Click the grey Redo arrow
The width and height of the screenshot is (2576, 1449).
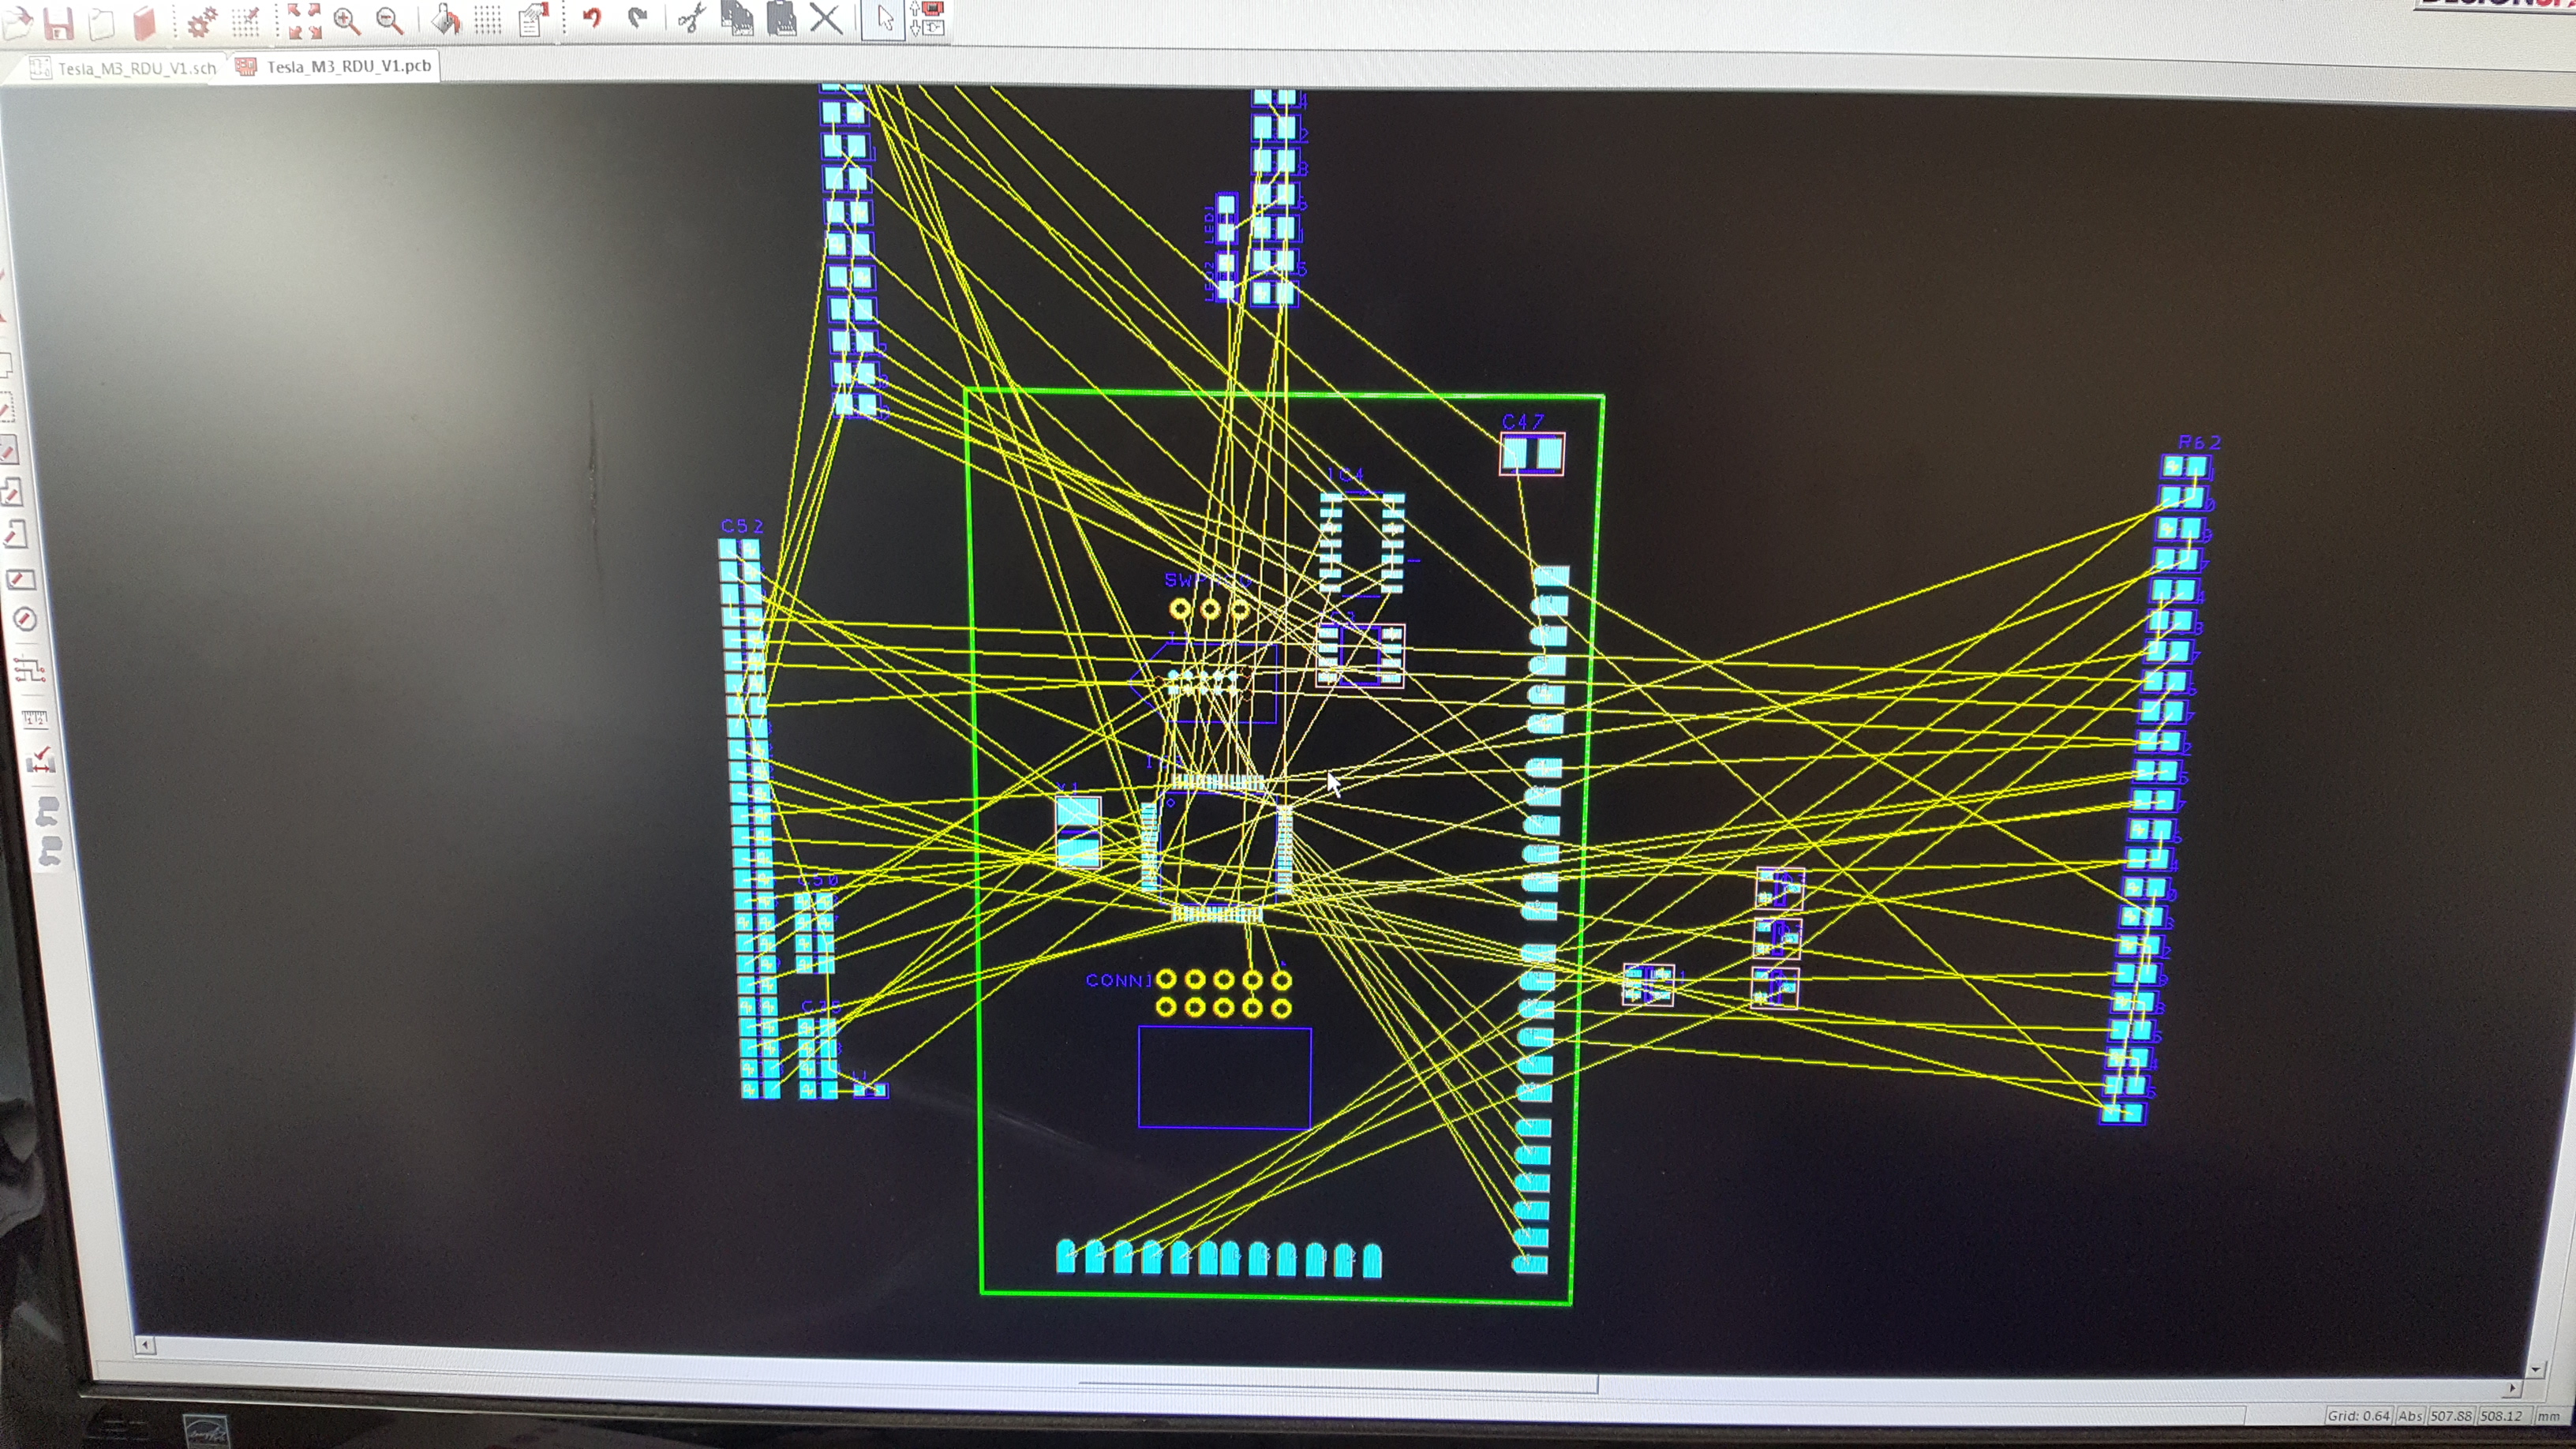(x=637, y=17)
